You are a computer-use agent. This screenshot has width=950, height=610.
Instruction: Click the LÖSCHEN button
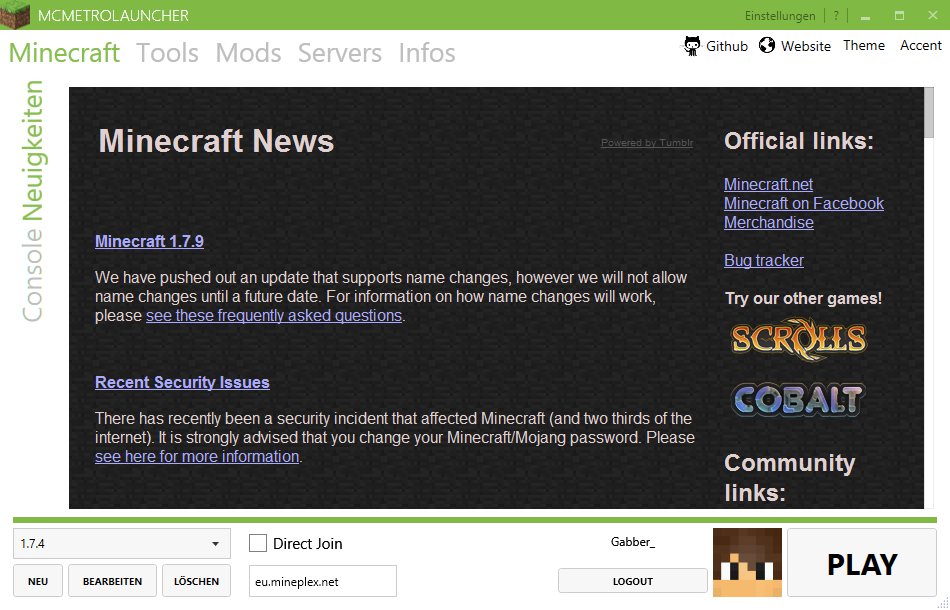pos(196,581)
